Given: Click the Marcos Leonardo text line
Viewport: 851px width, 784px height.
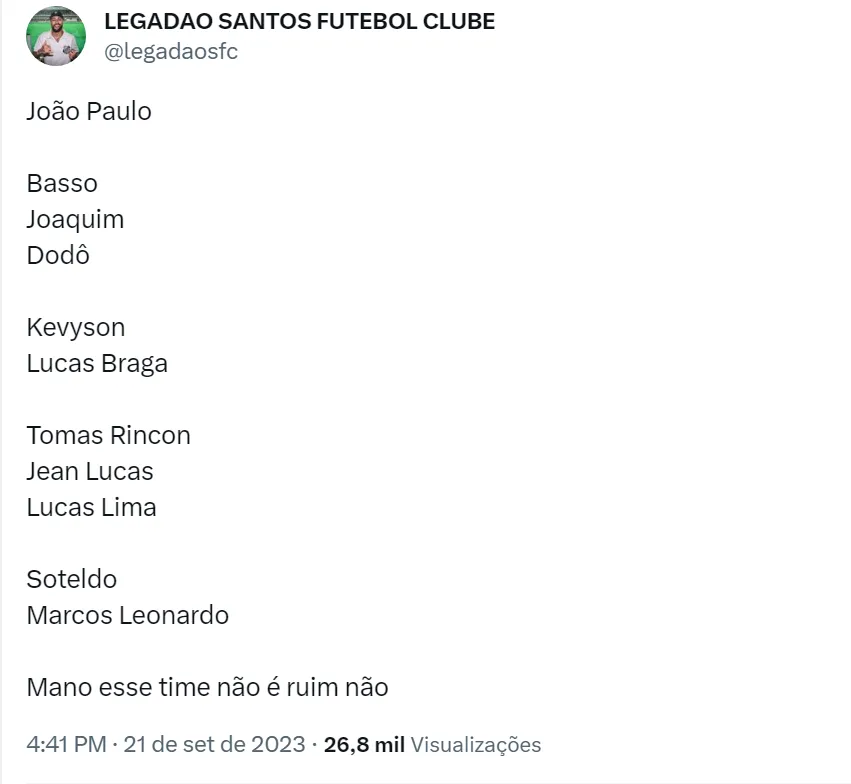Looking at the screenshot, I should [127, 615].
